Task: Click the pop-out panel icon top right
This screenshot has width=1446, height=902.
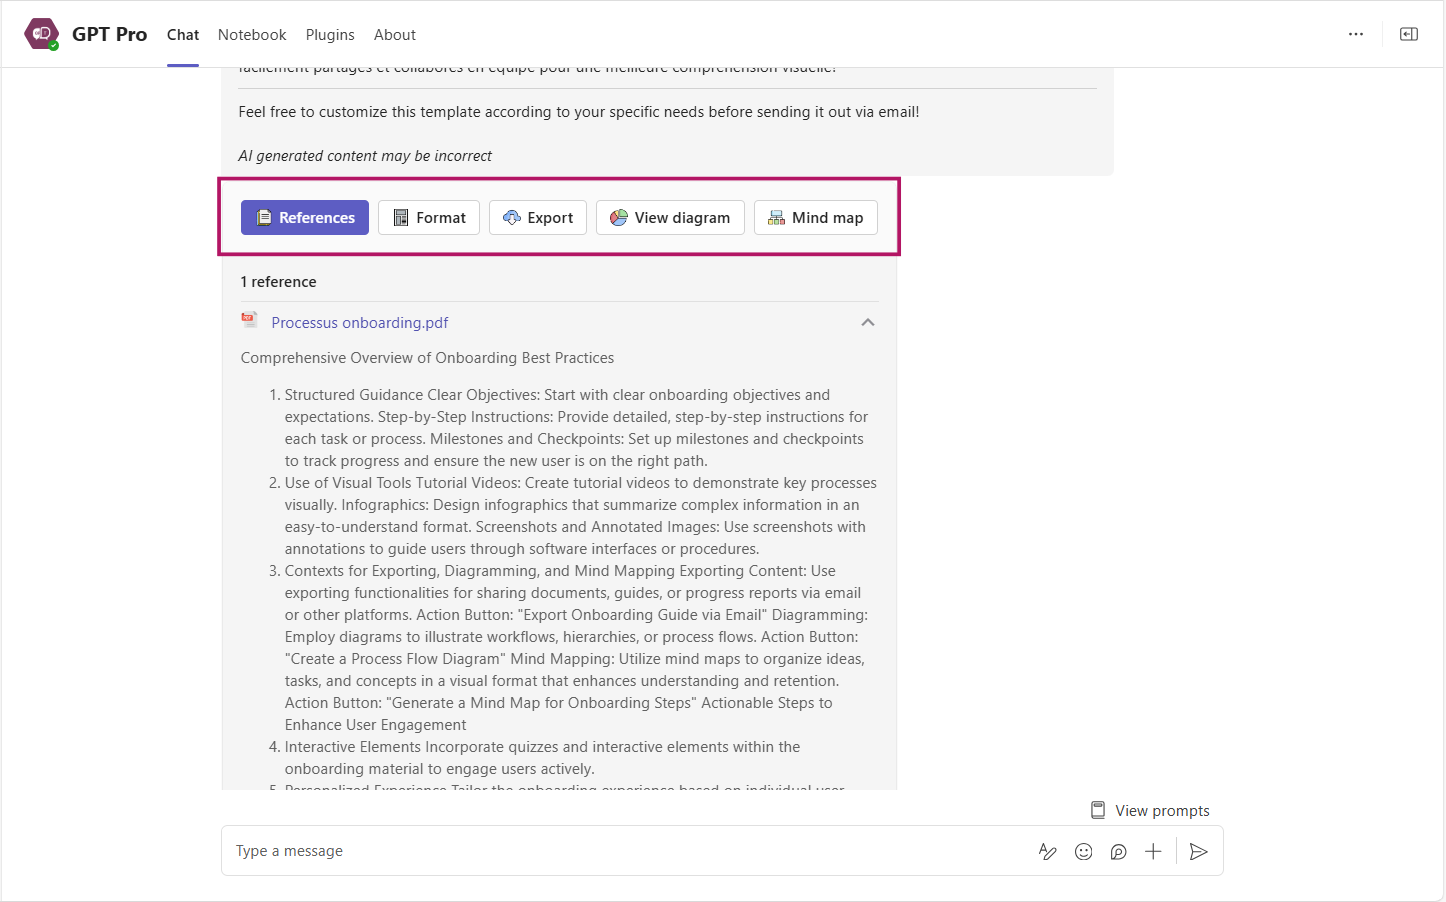Action: tap(1408, 34)
